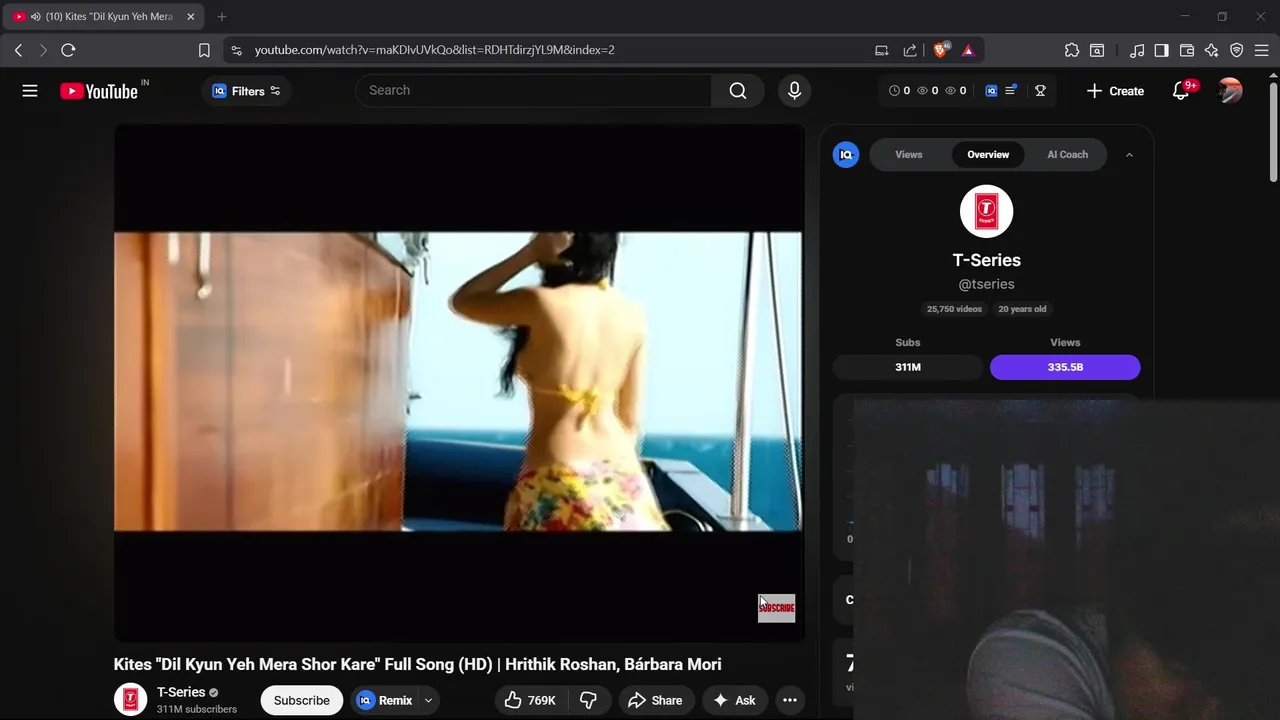Click the vidIQ clock counter icon
This screenshot has height=720, width=1280.
894,91
